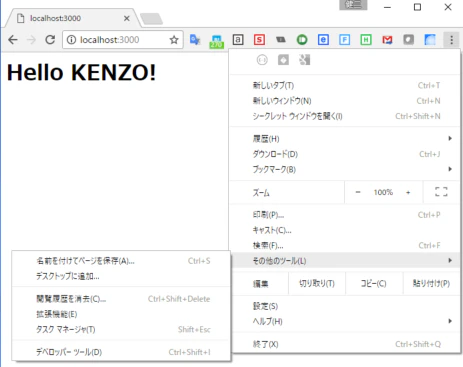Open デベロッパー ツール(D) from the submenu
463x367 pixels.
[x=121, y=352]
